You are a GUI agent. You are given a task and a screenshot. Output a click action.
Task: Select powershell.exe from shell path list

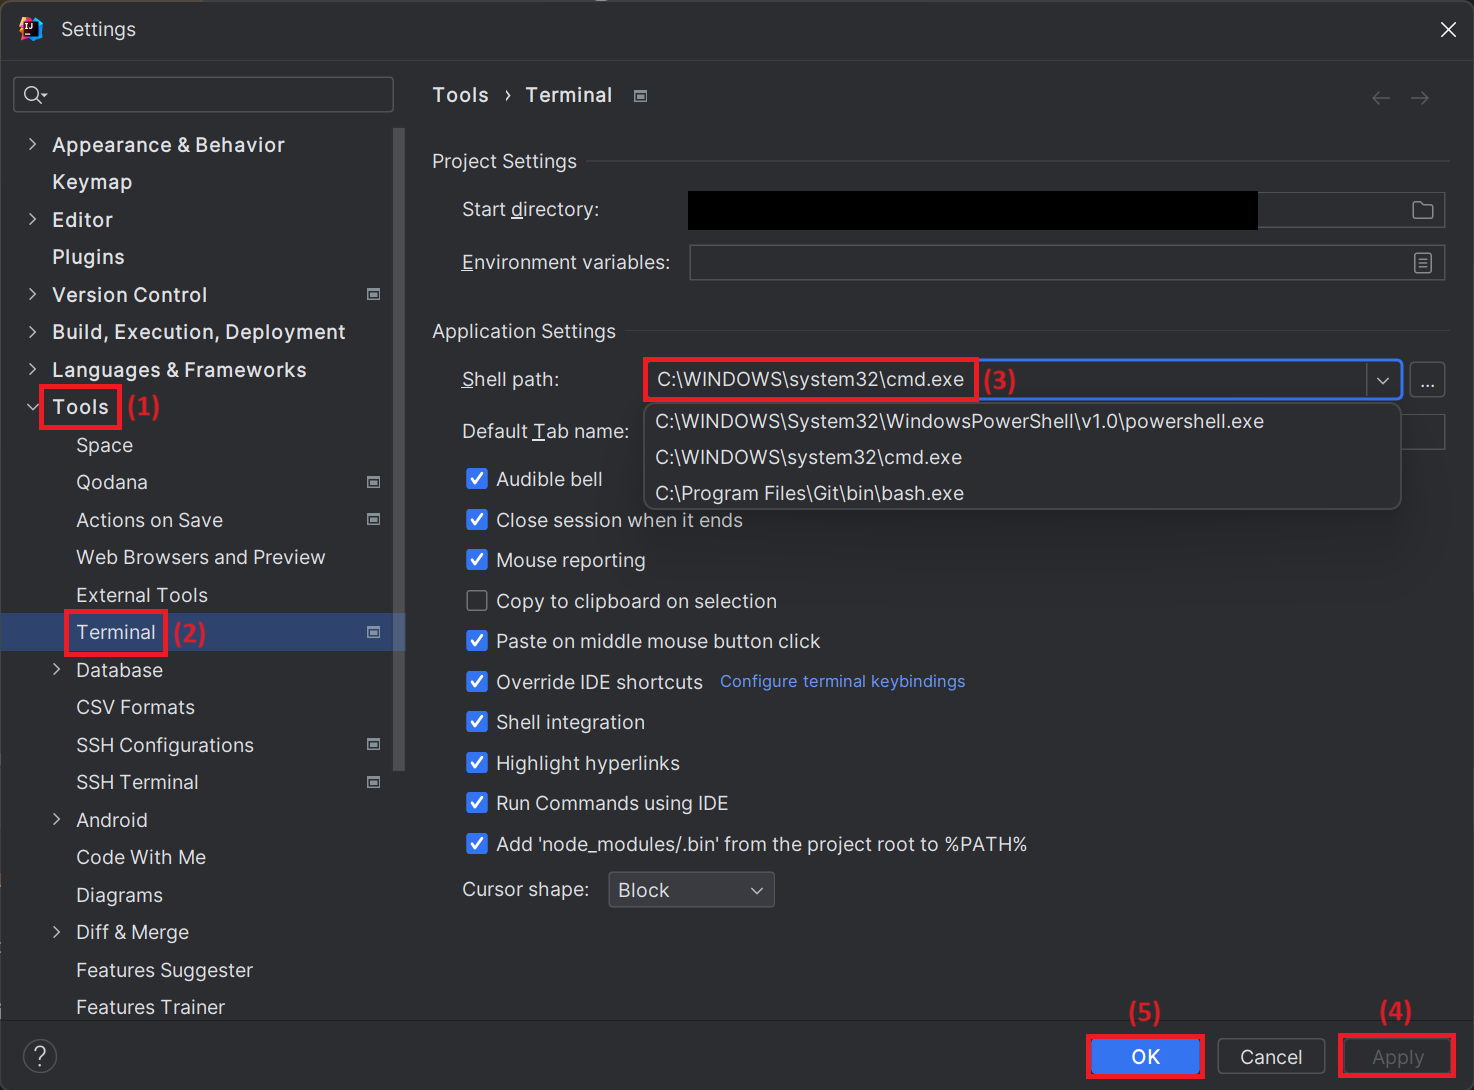pos(1022,422)
